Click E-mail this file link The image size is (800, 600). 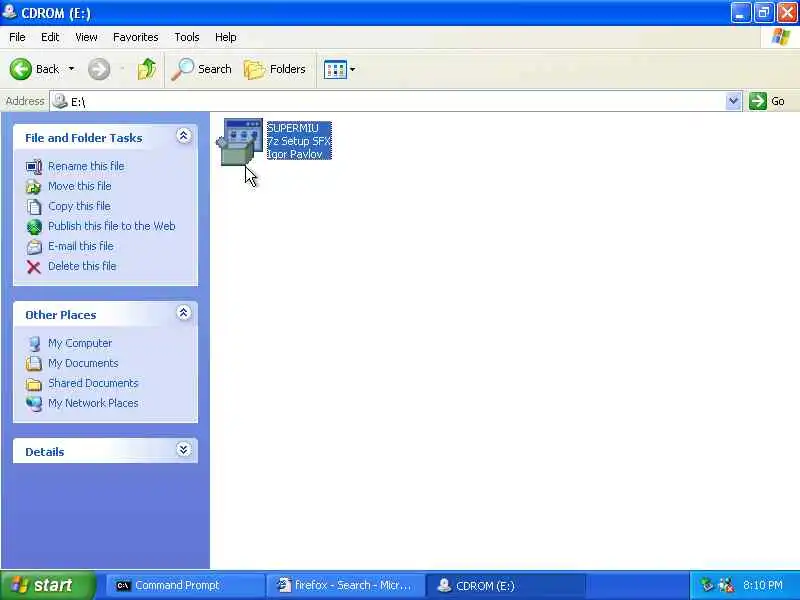(x=81, y=246)
